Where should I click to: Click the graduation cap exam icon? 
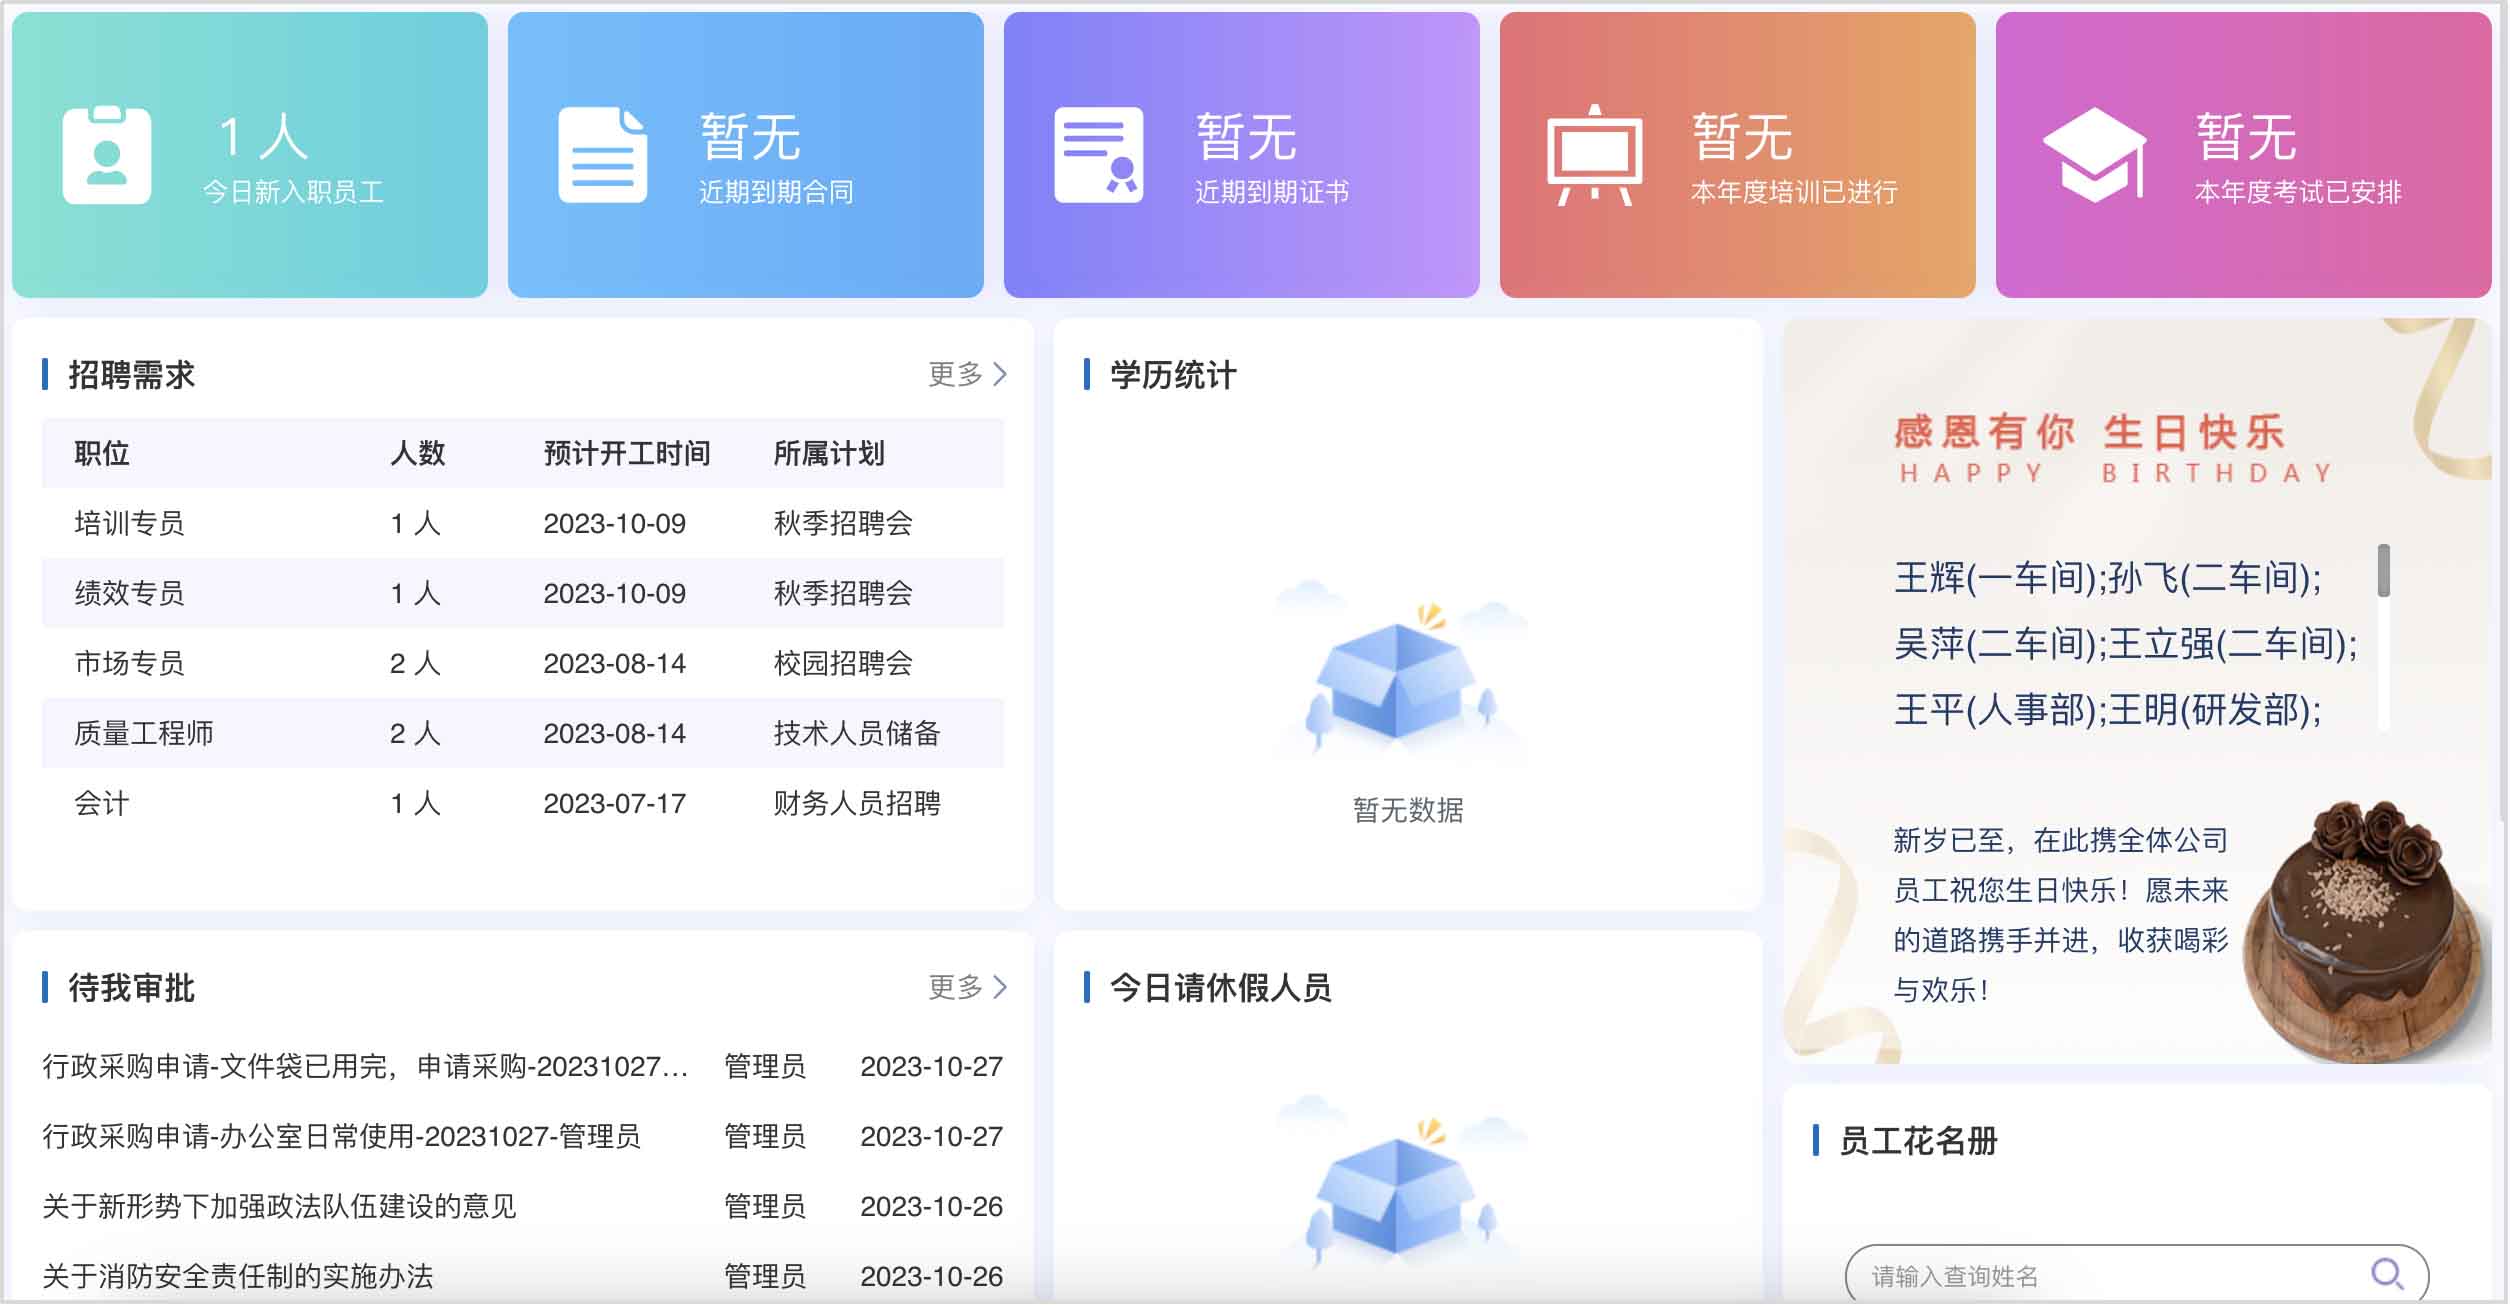[x=2095, y=155]
